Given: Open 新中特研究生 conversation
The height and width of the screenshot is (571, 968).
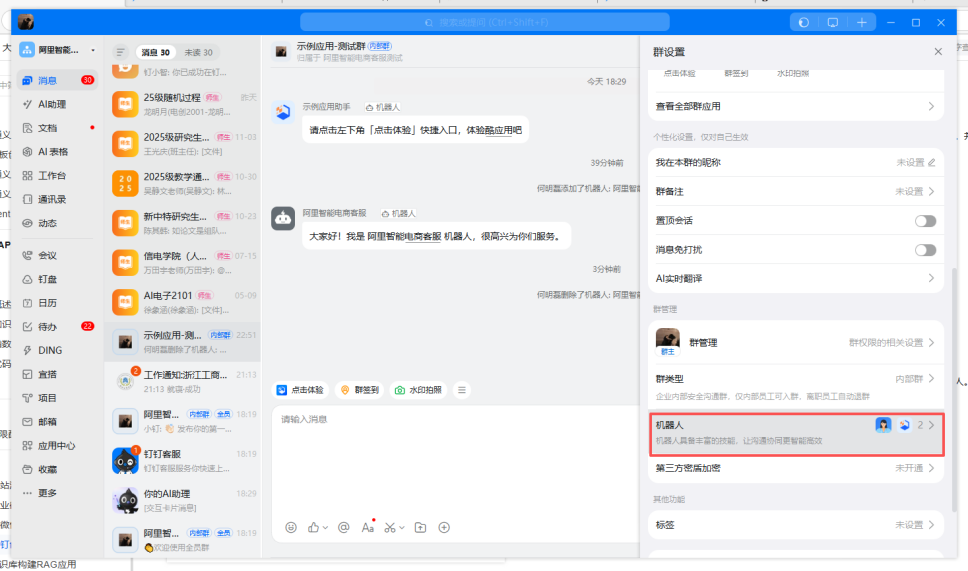Looking at the screenshot, I should [x=183, y=223].
